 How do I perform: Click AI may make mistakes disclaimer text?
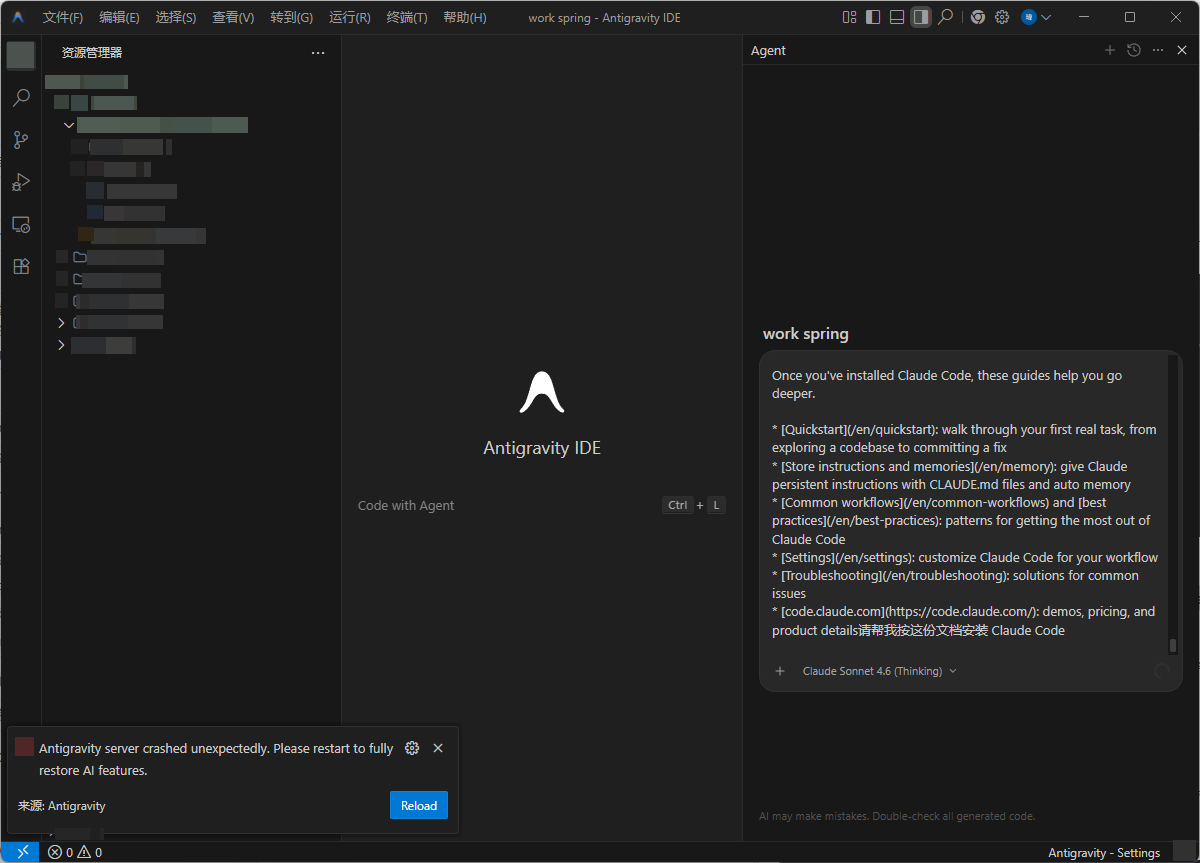[x=897, y=816]
